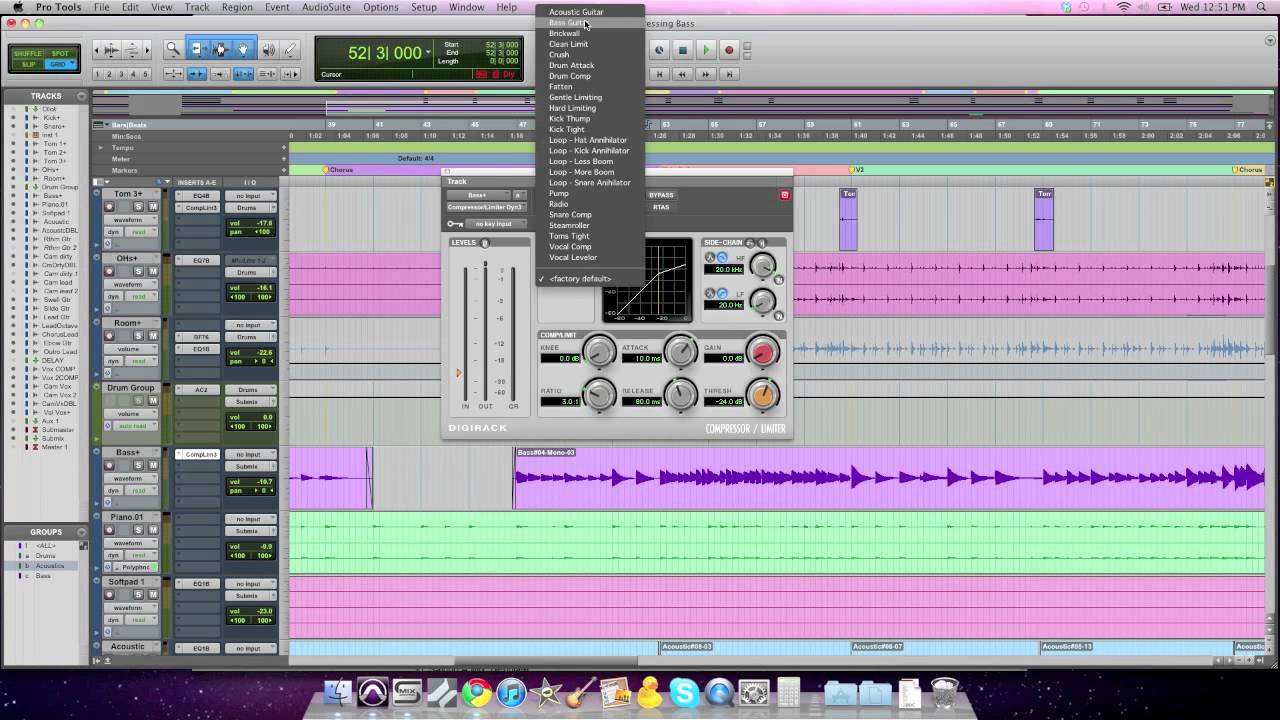Click the Levels phase invert icon
Screen dimensions: 1280x720
[x=485, y=243]
